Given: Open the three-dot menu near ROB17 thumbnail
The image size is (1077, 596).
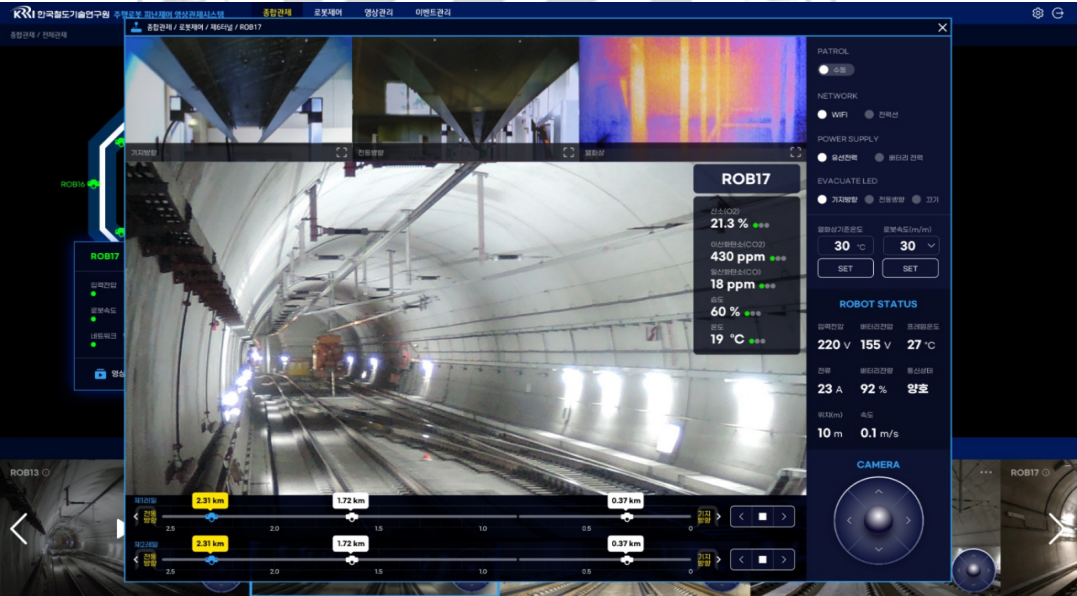Looking at the screenshot, I should point(986,472).
